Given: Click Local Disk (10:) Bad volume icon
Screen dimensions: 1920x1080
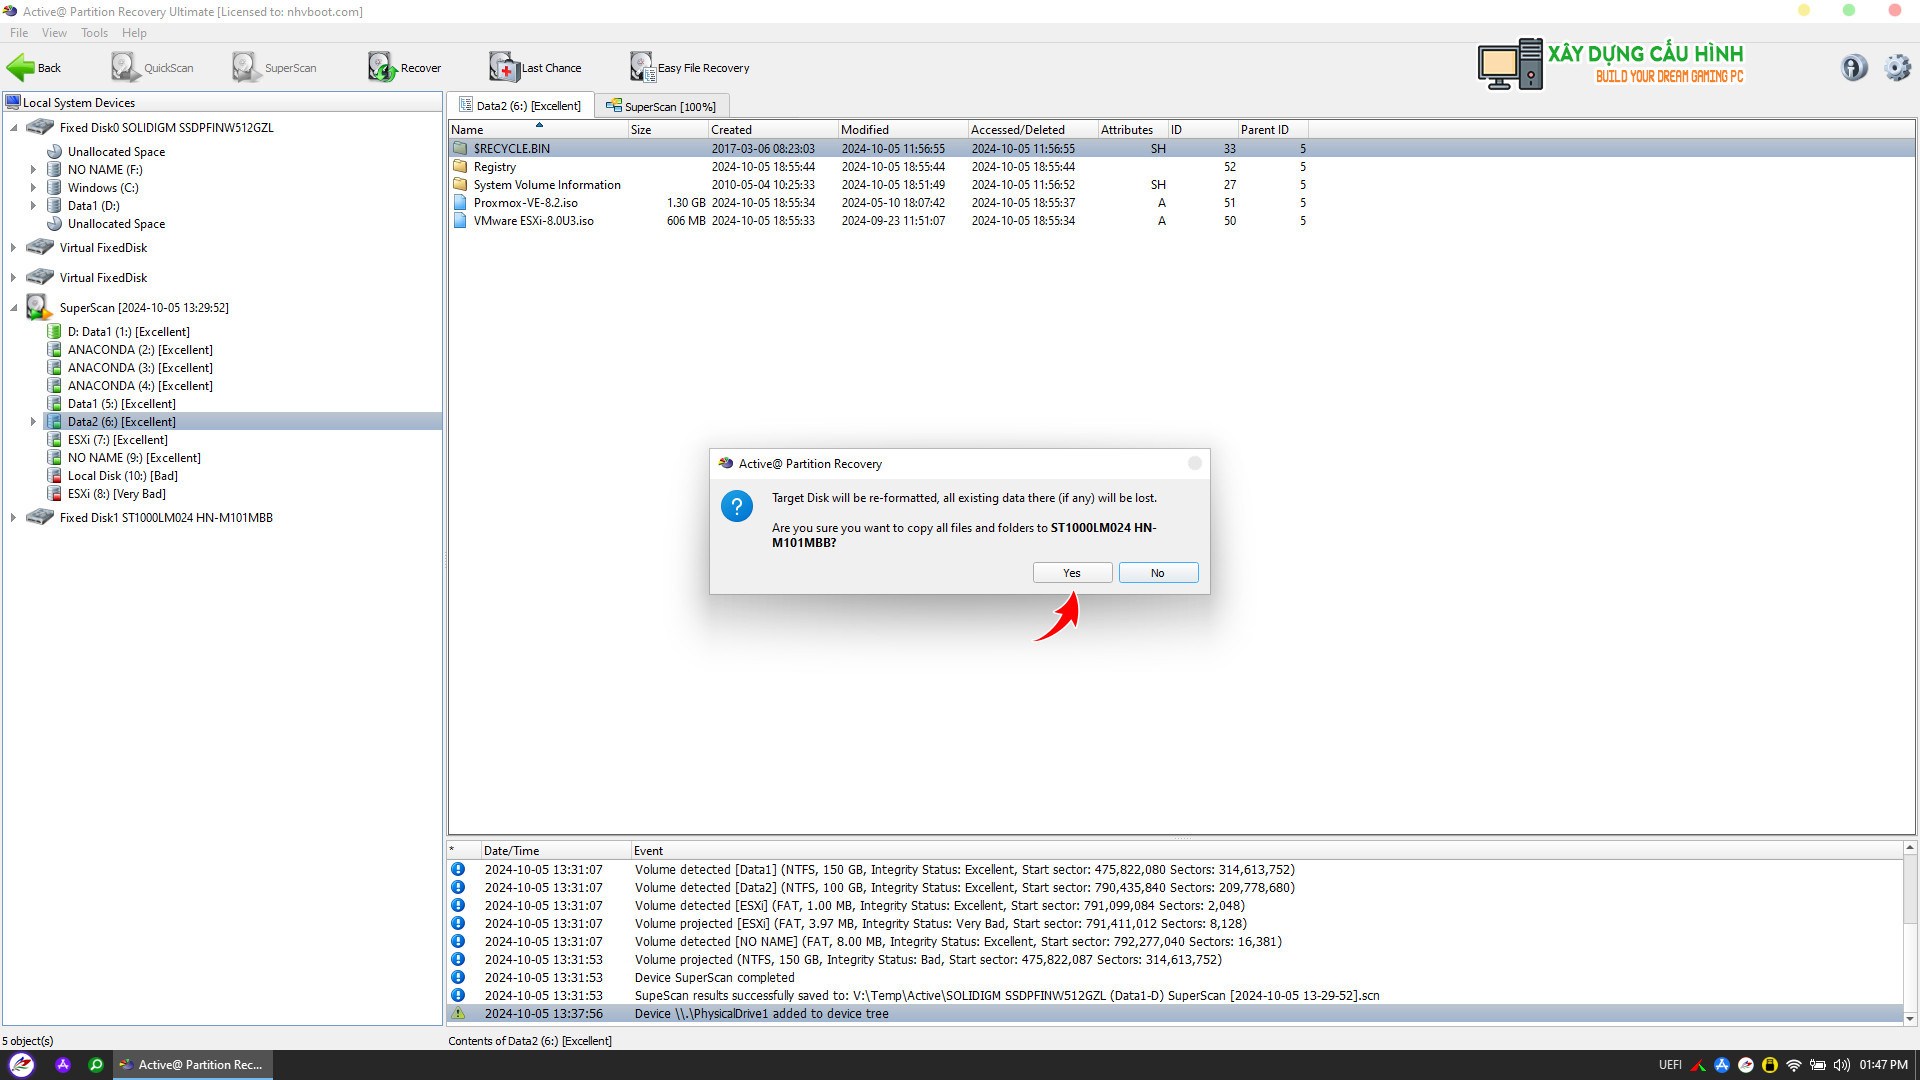Looking at the screenshot, I should tap(55, 475).
